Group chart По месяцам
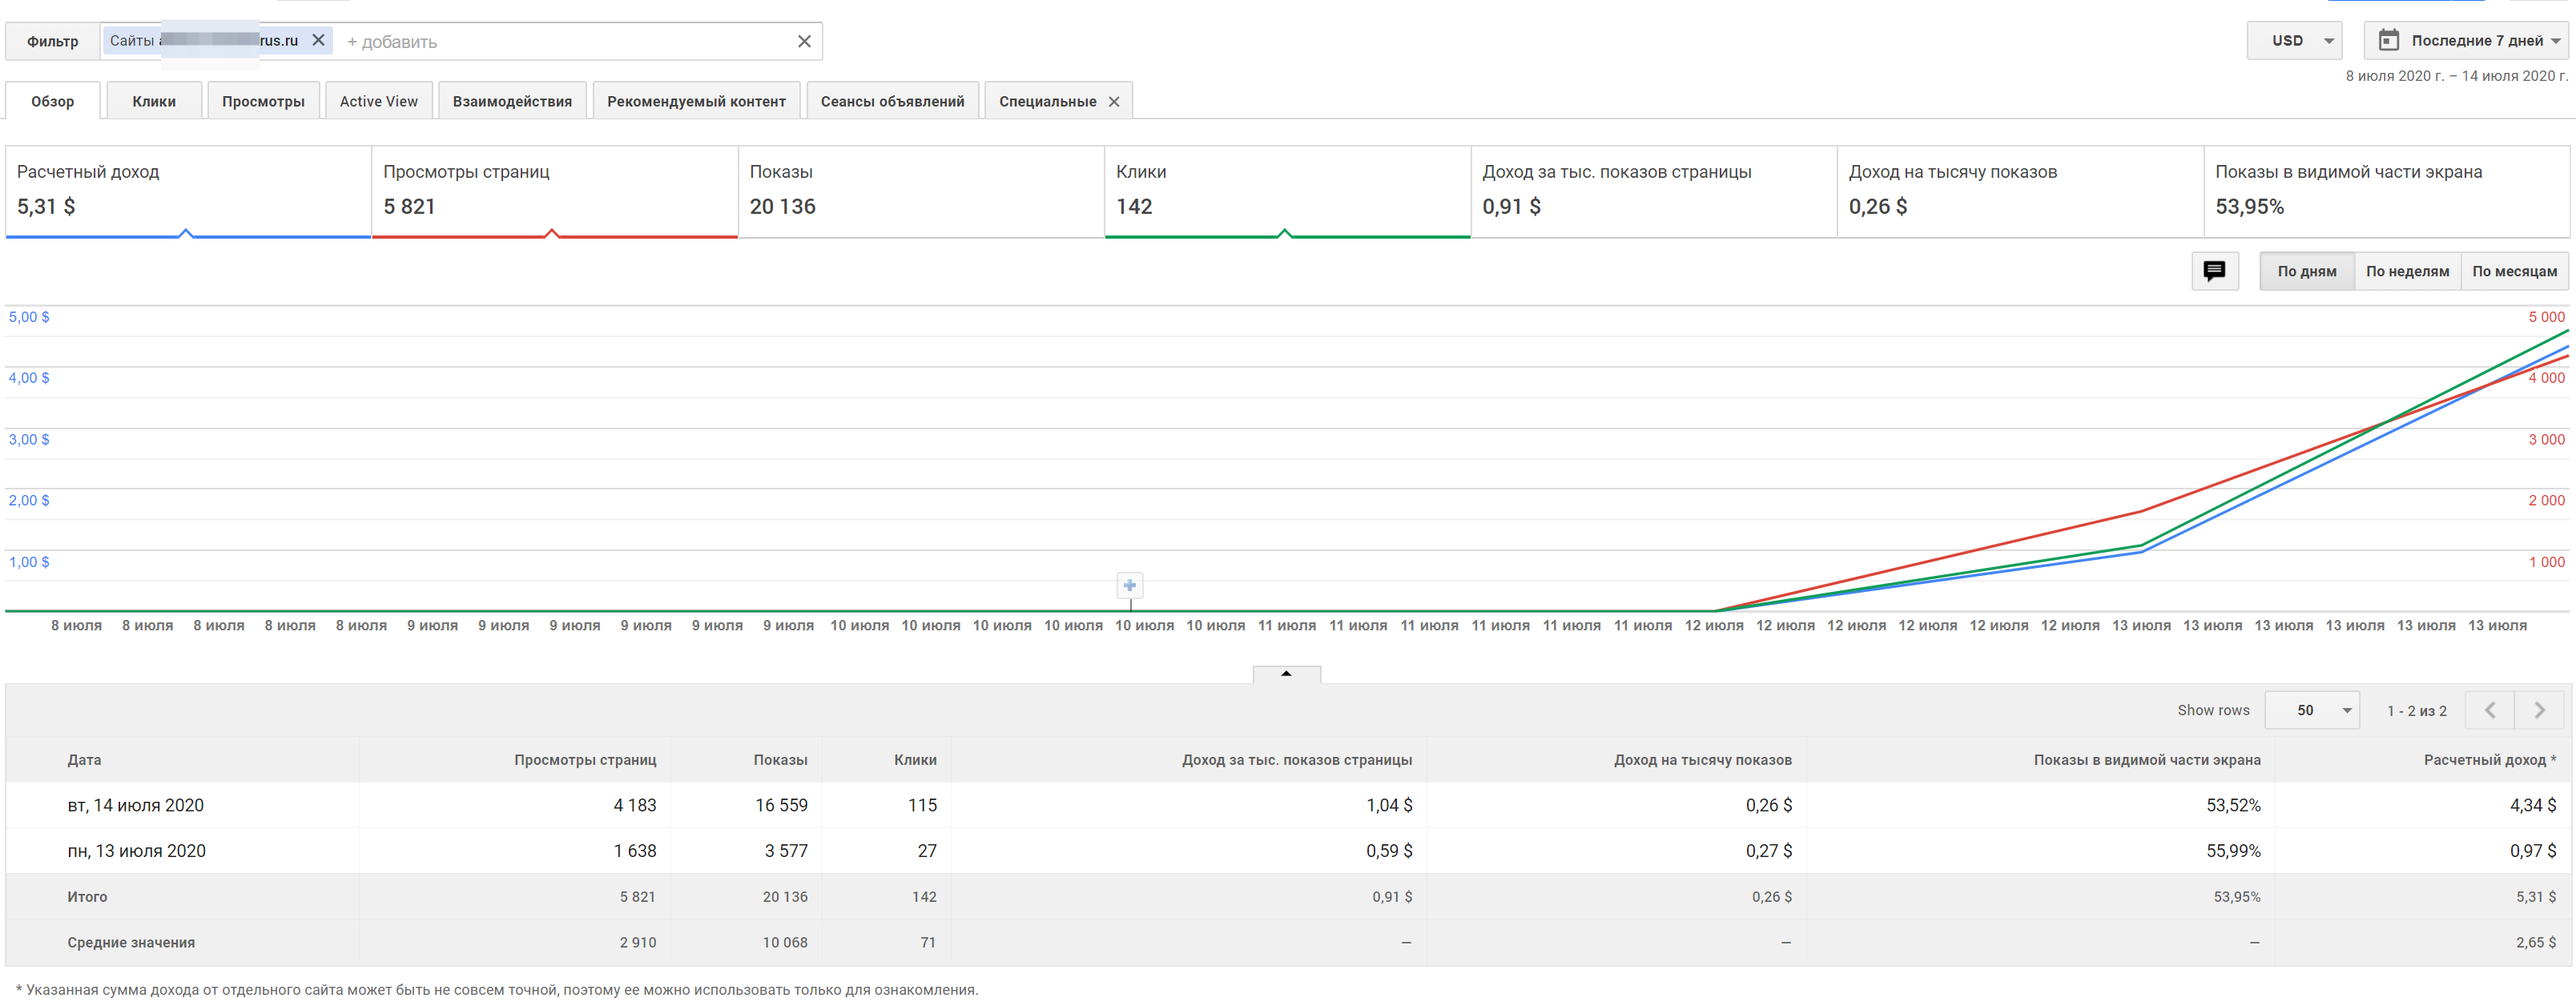Viewport: 2576px width, 1006px height. pos(2514,271)
